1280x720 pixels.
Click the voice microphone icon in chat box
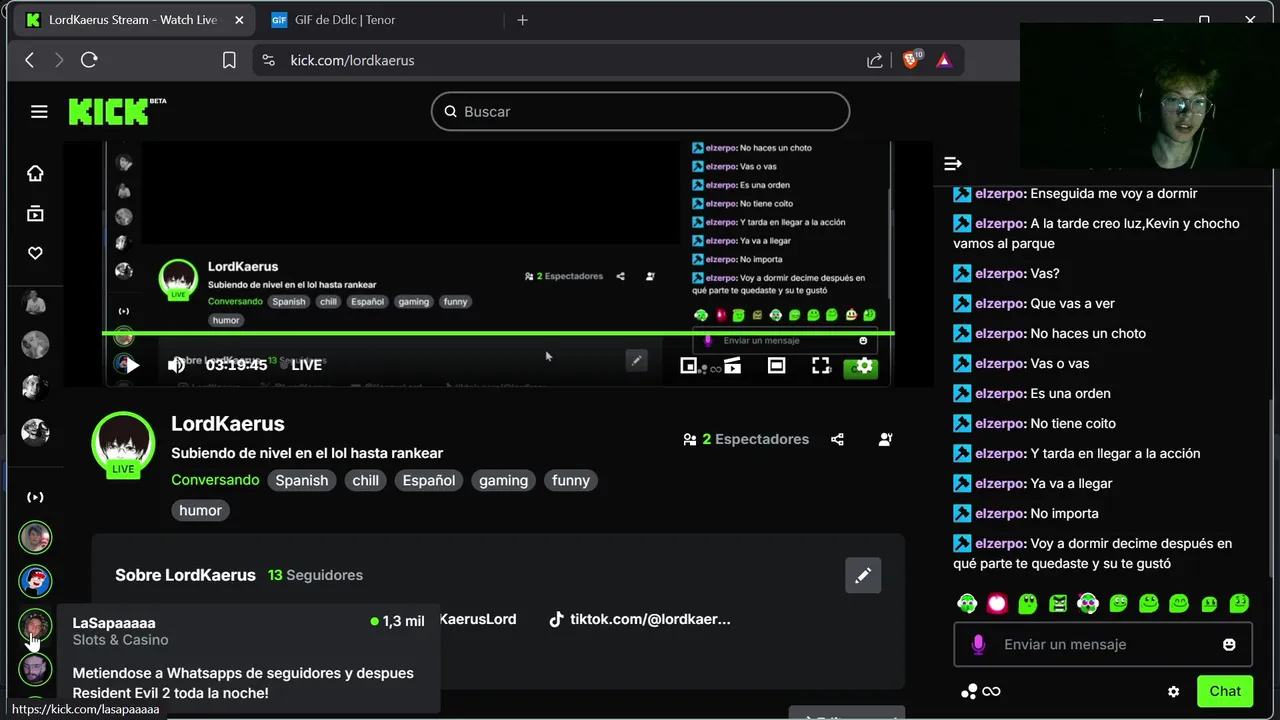(978, 645)
